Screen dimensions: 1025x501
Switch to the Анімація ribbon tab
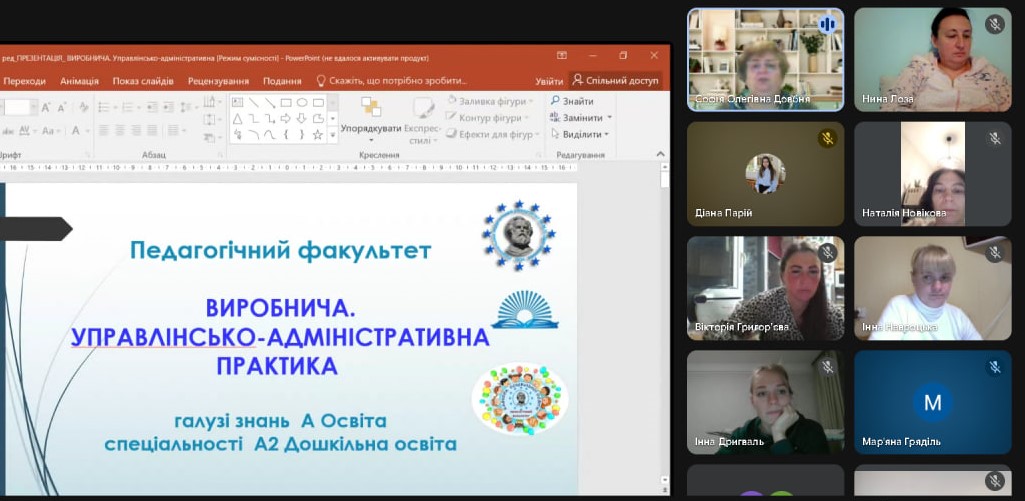[x=79, y=81]
